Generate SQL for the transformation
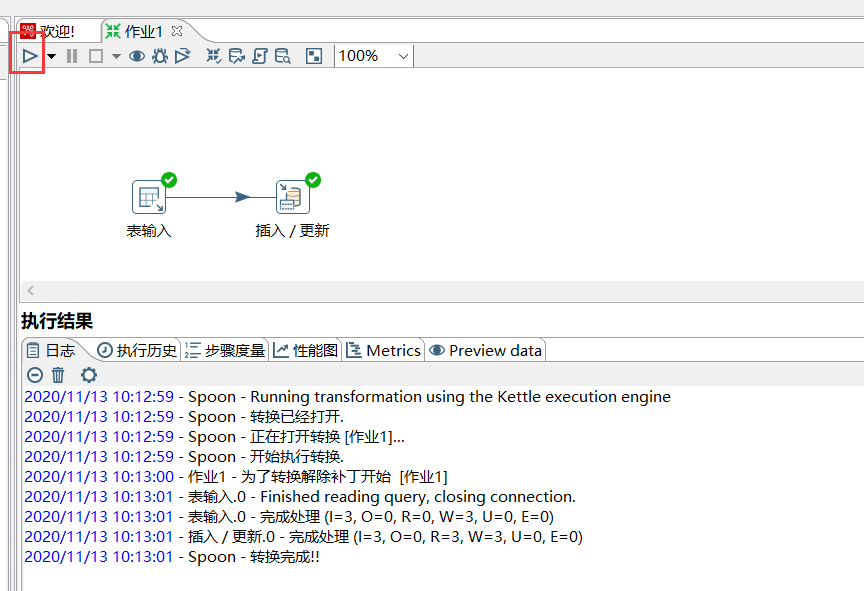Screen dimensions: 864x591 point(259,56)
